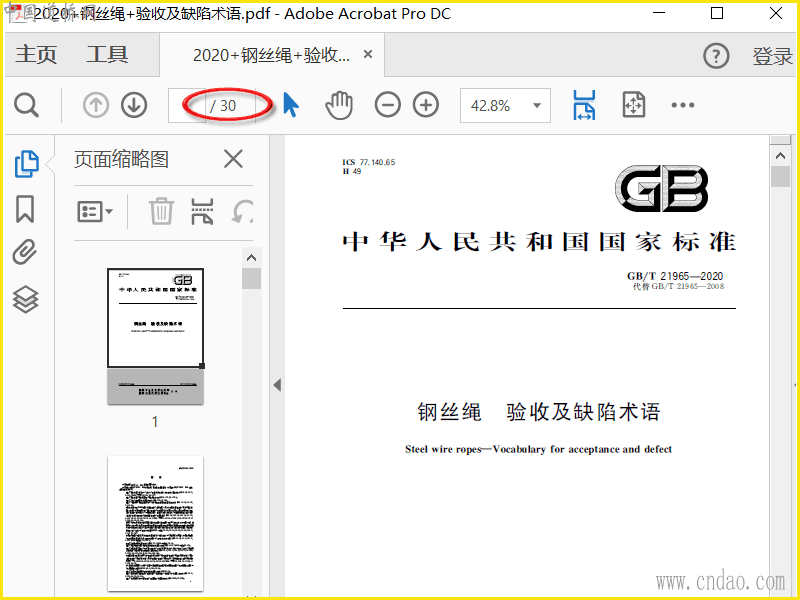Screen dimensions: 800x600
Task: Click the page 1 label under thumbnail
Action: pyautogui.click(x=155, y=422)
